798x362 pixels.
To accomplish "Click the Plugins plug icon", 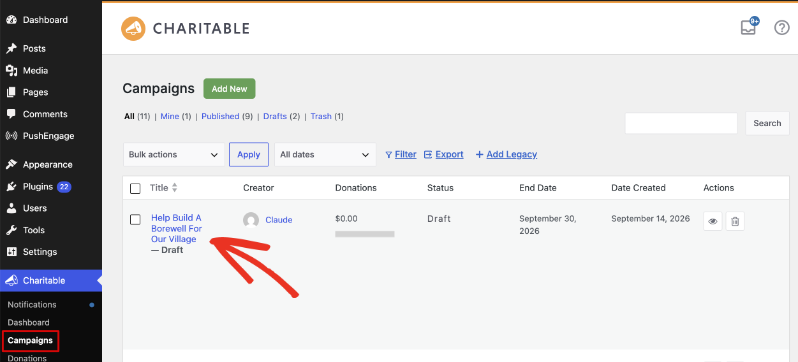I will (12, 186).
